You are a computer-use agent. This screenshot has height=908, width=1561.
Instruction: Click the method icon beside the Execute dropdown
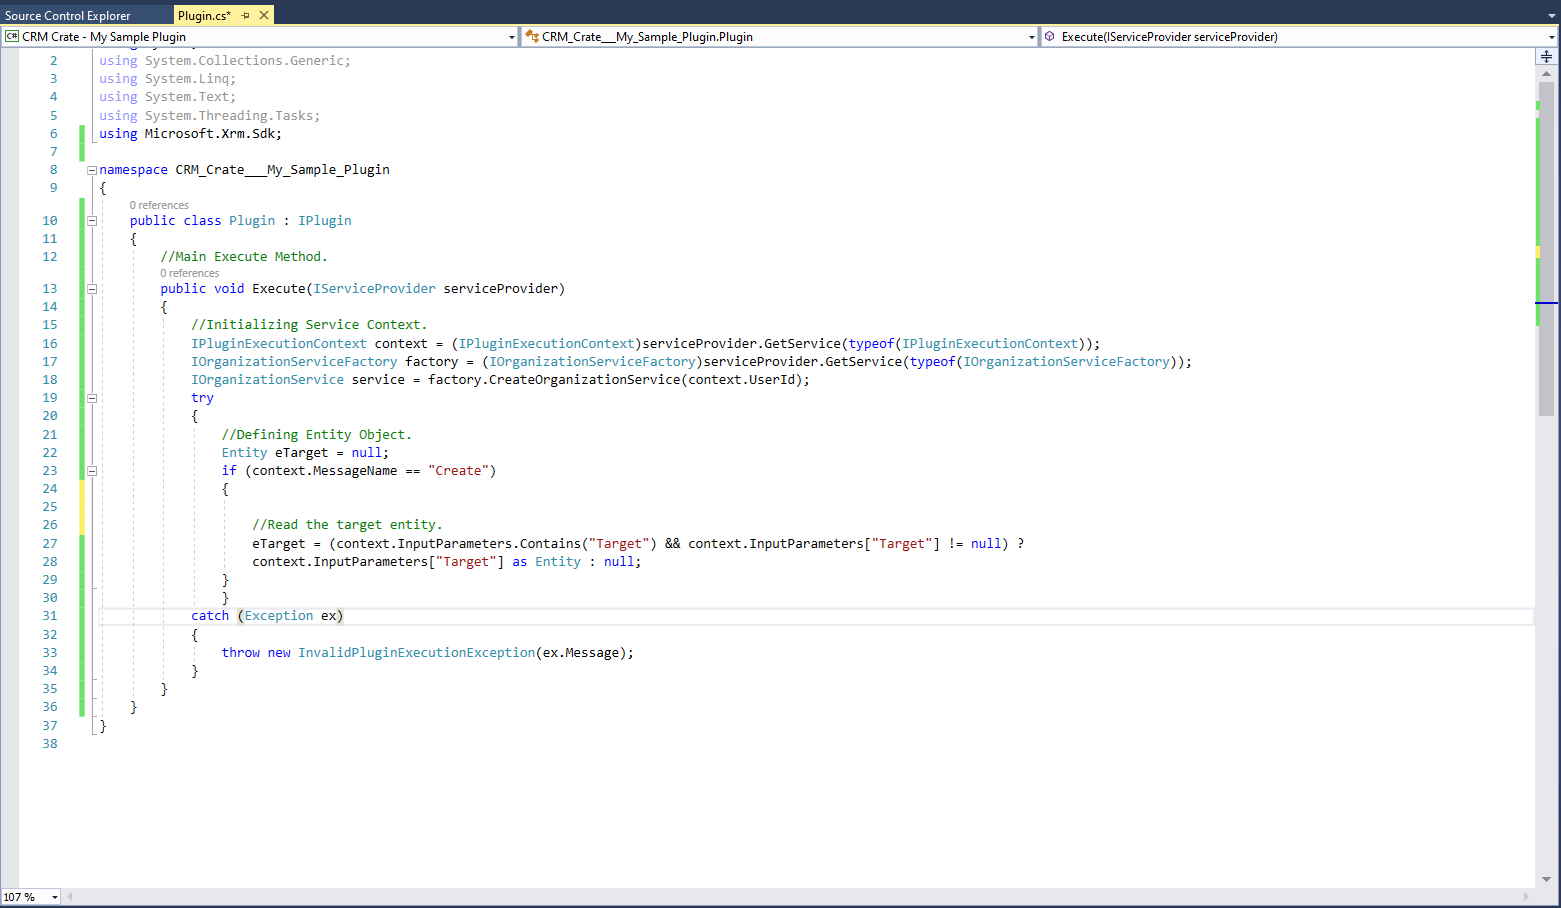coord(1049,36)
